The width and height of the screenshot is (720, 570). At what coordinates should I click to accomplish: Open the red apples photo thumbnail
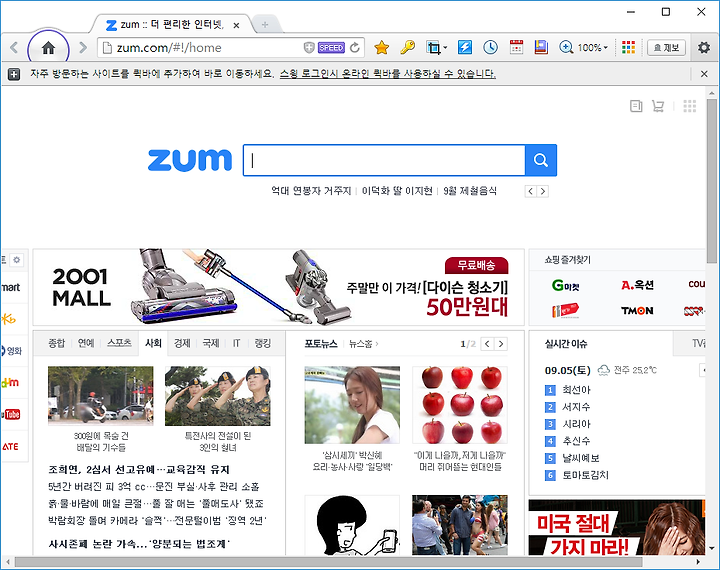(x=460, y=405)
